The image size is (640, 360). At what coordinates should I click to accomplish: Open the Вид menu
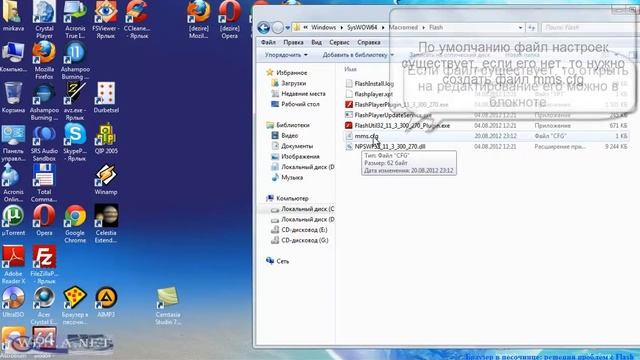316,42
